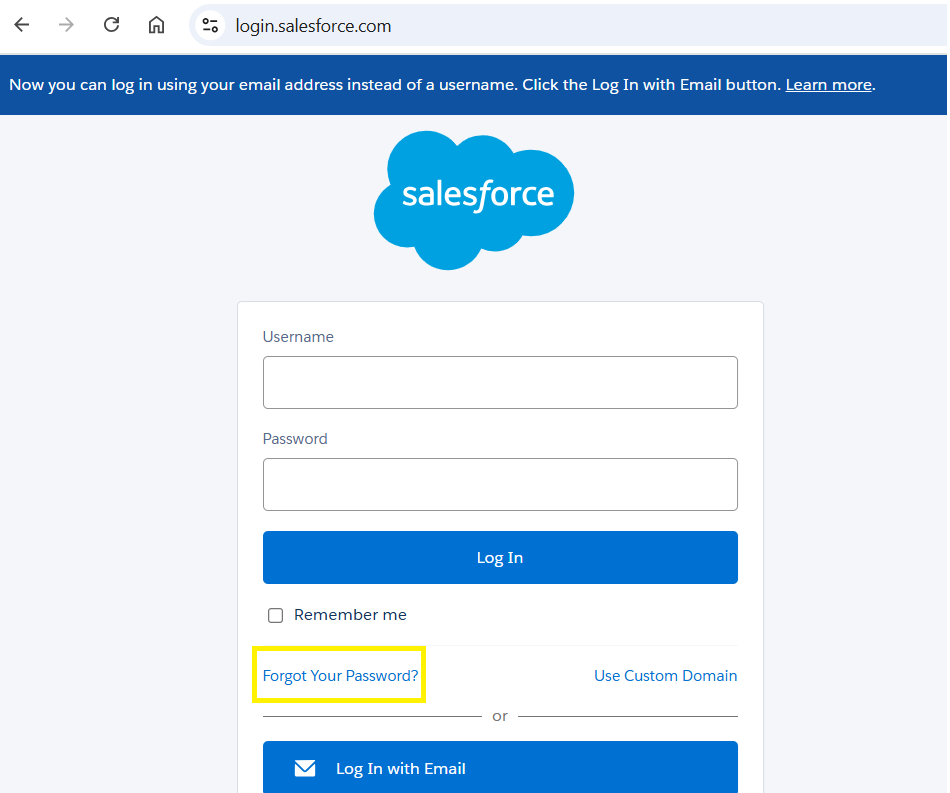The width and height of the screenshot is (950, 793).
Task: Tick the Remember me checkbox
Action: [x=276, y=615]
